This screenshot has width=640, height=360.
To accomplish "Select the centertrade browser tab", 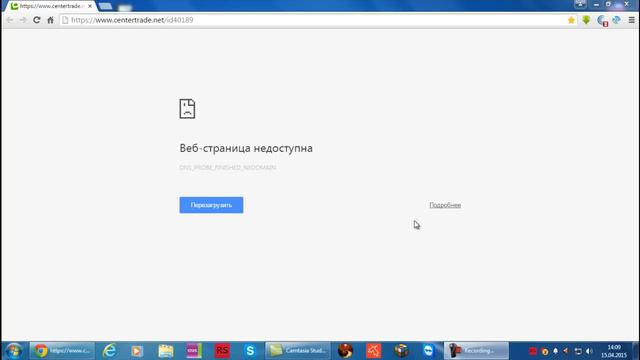I will (x=51, y=6).
